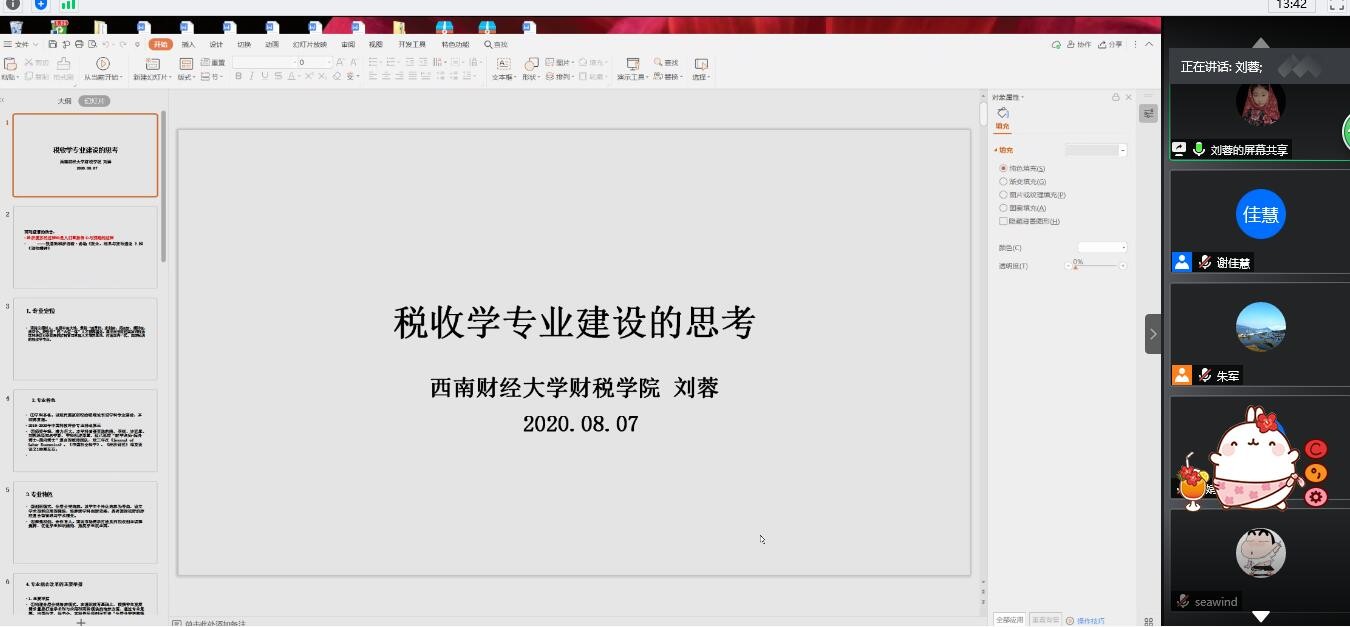Click the 新建幻灯片 new slide icon

coord(153,64)
